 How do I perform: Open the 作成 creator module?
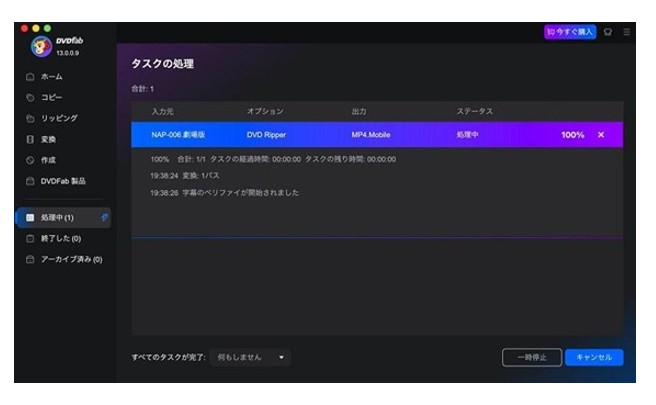click(x=48, y=160)
